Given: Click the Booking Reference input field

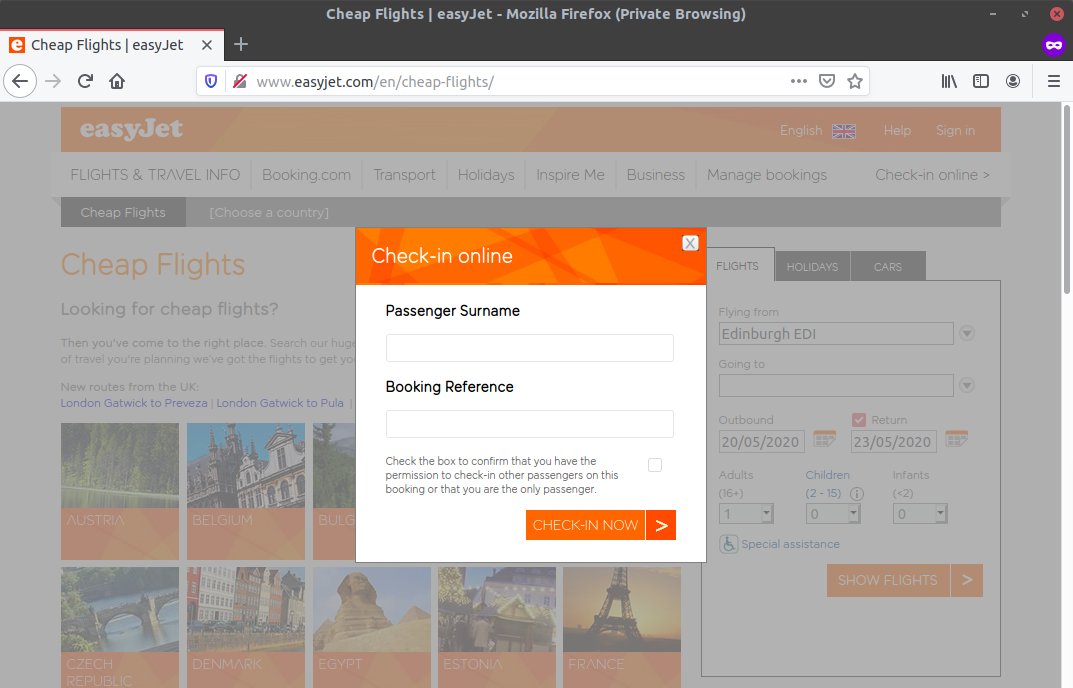Looking at the screenshot, I should pos(530,424).
